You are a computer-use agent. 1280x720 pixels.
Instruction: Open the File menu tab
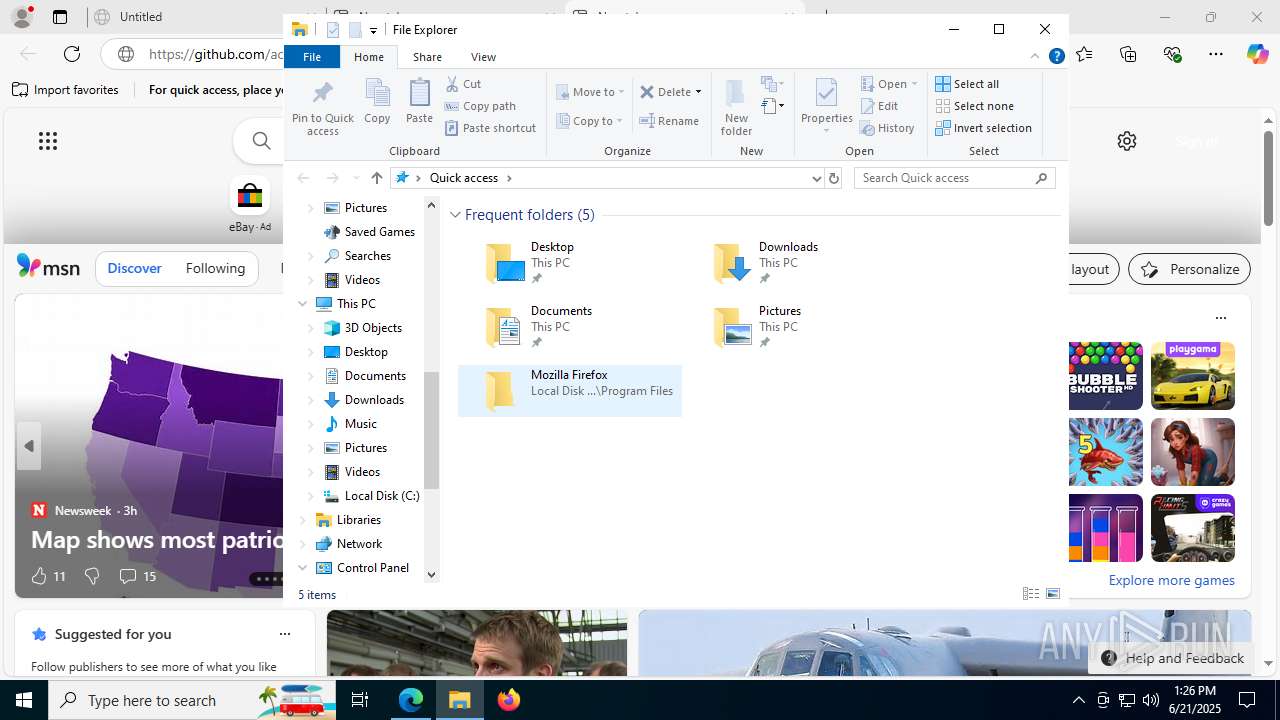pyautogui.click(x=312, y=57)
